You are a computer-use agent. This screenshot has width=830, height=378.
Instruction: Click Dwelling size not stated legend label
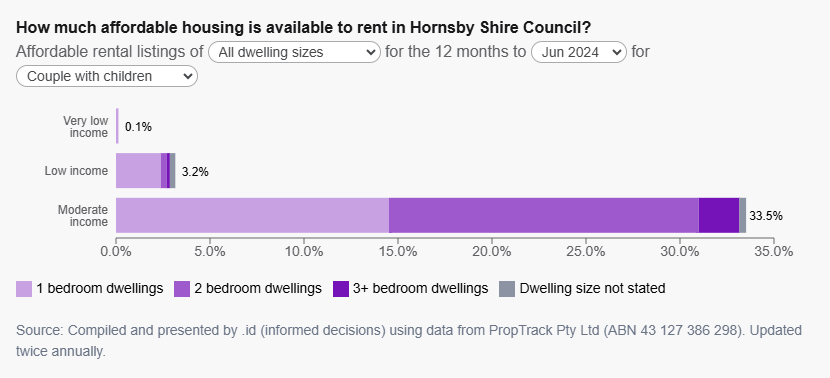pyautogui.click(x=592, y=289)
